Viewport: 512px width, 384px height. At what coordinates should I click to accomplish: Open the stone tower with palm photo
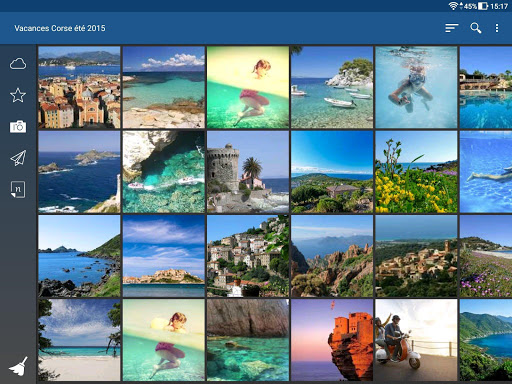coord(248,172)
